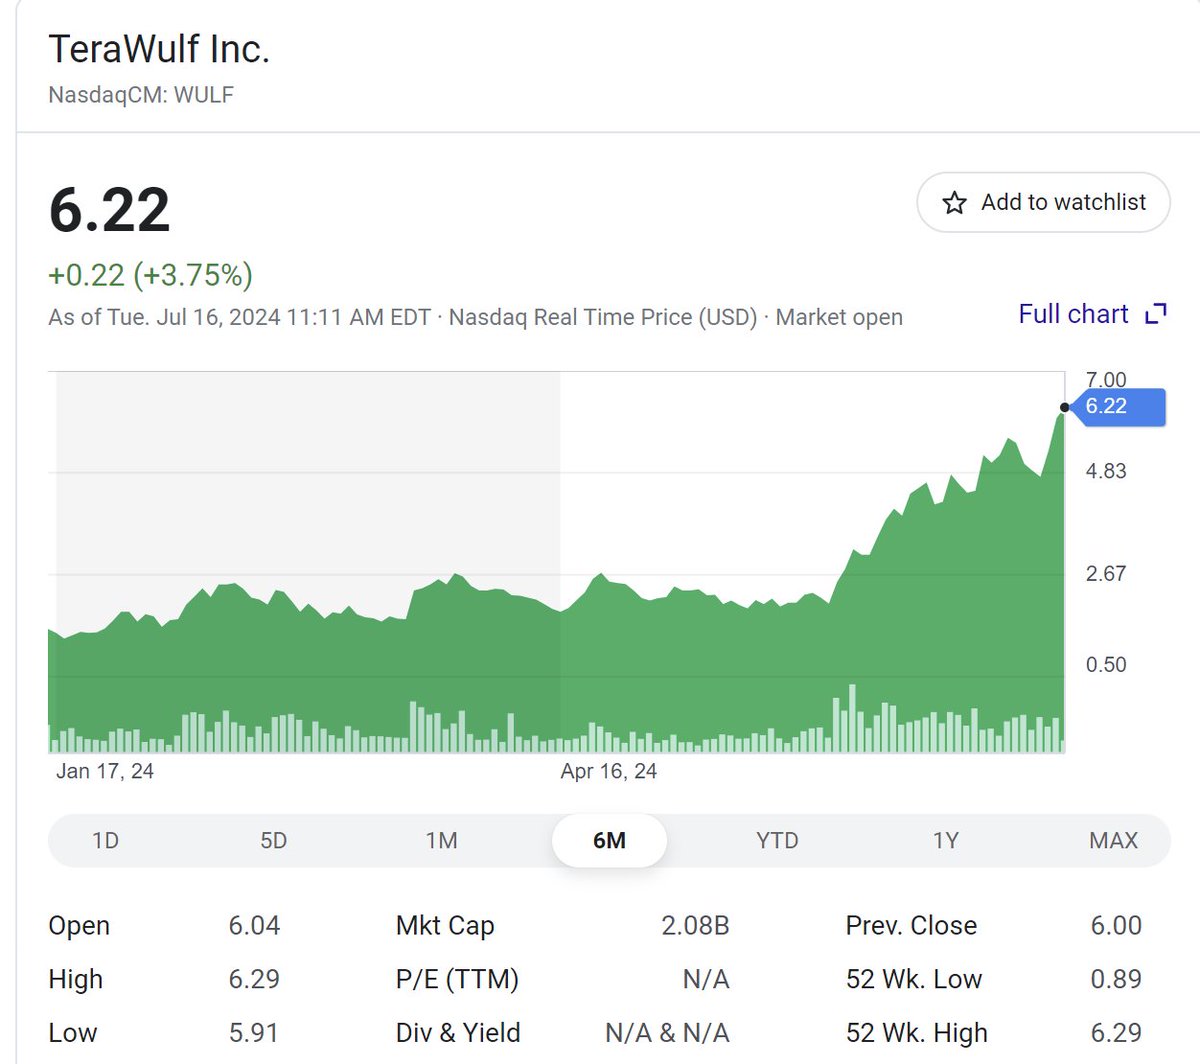Click the 52 Wk. Low value 0.89
Image resolution: width=1200 pixels, height=1064 pixels.
(x=1116, y=979)
